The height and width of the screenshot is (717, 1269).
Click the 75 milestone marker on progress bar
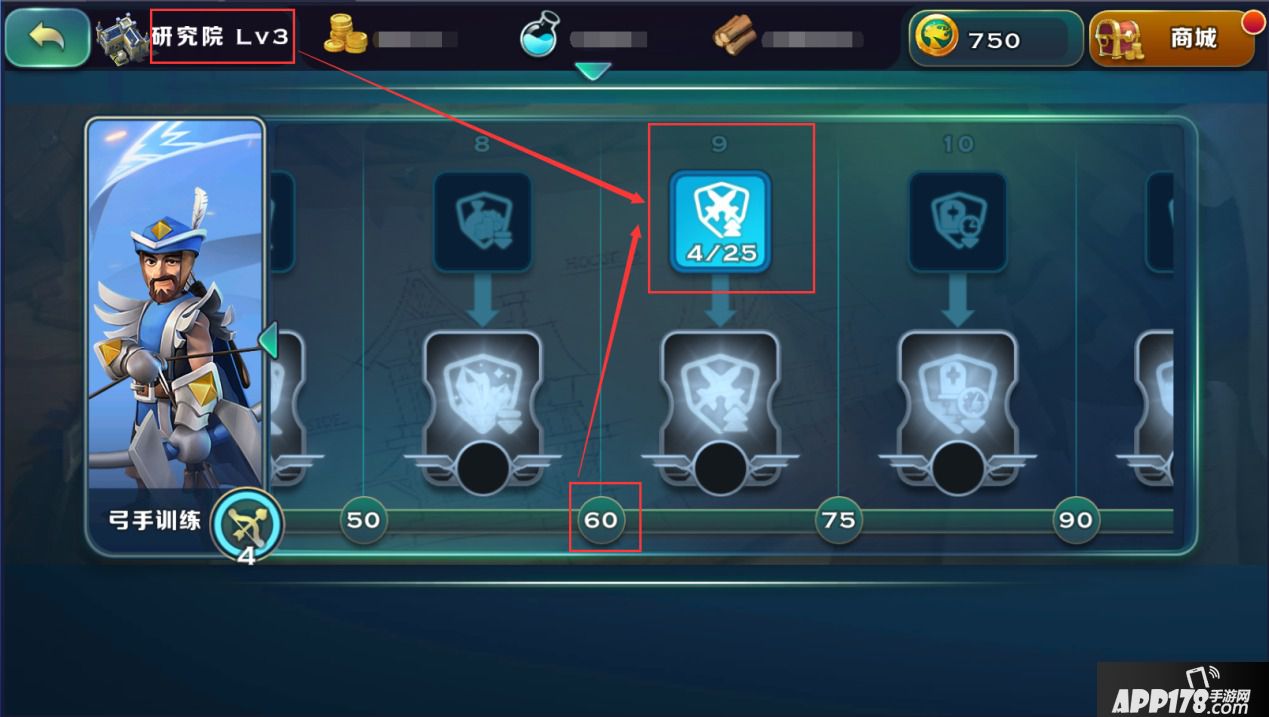coord(838,520)
